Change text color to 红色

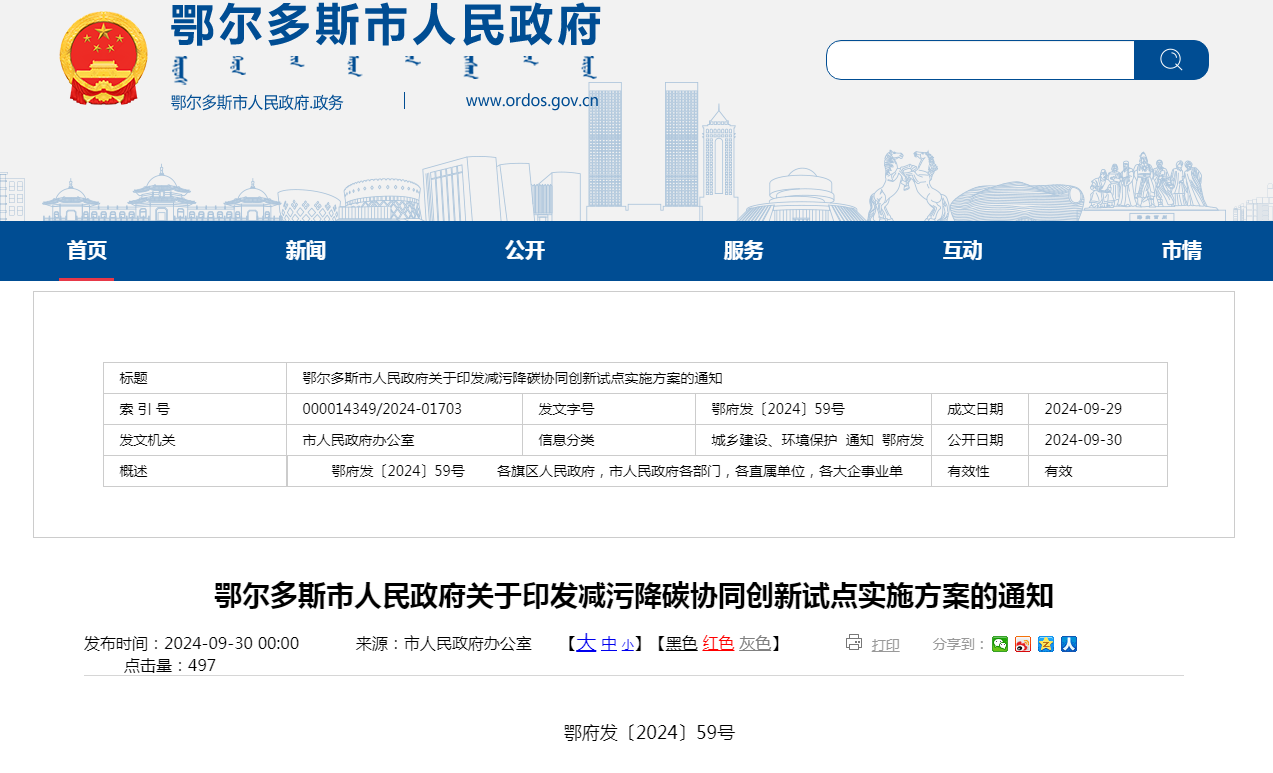point(718,644)
